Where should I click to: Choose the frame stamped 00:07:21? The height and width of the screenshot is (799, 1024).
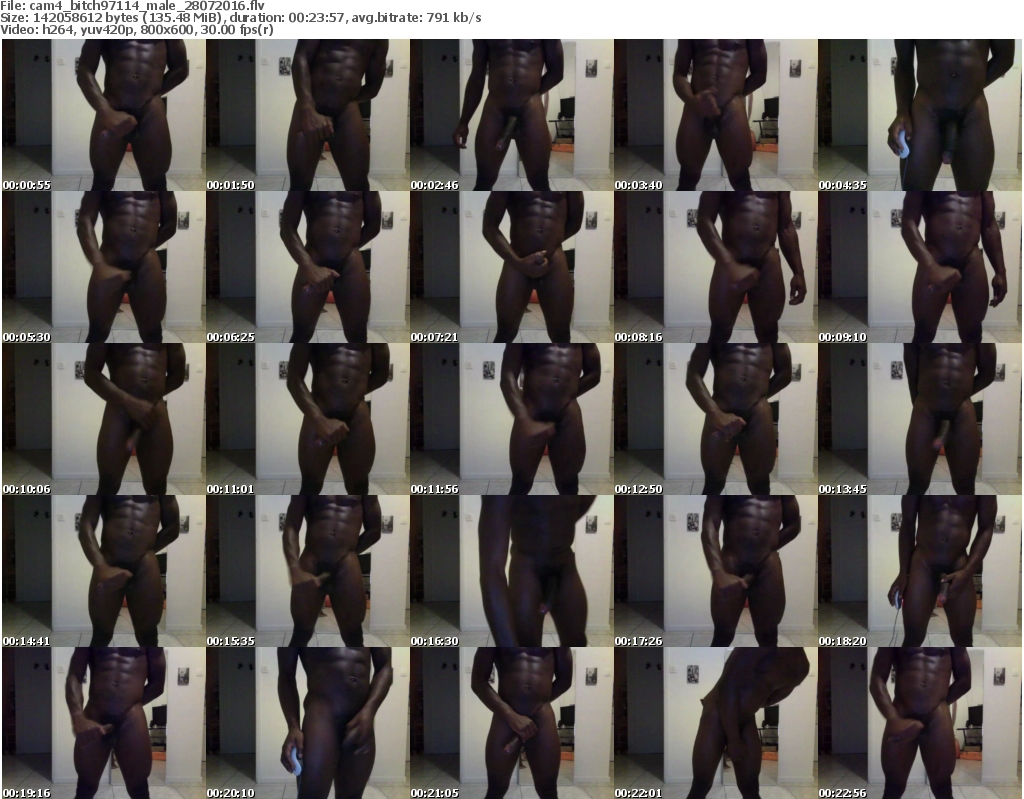(x=511, y=267)
